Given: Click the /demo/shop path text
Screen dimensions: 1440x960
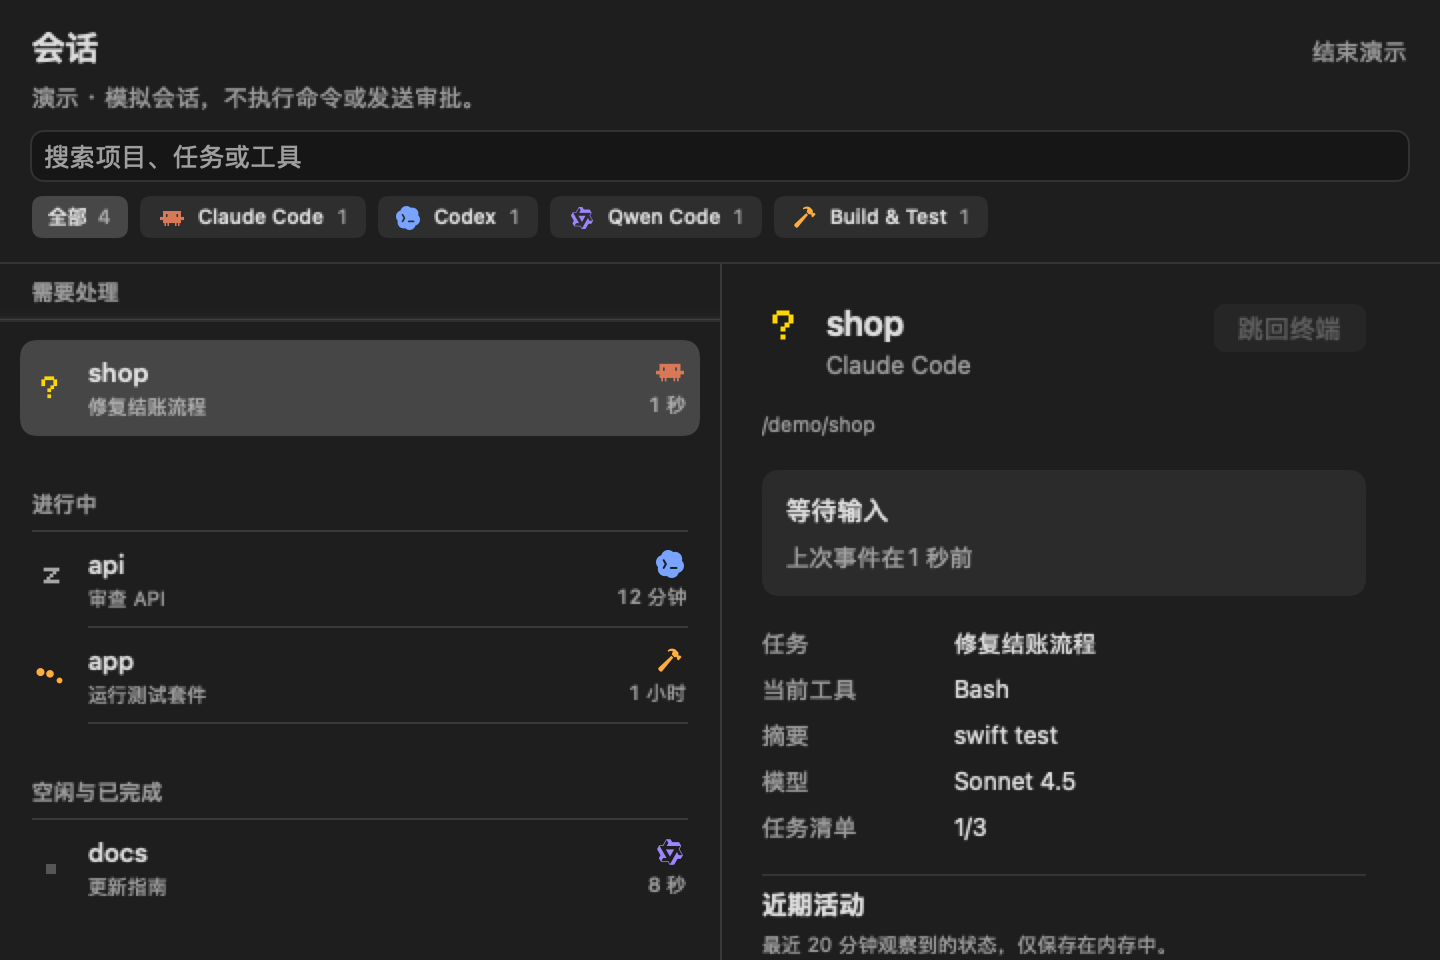Looking at the screenshot, I should 818,425.
